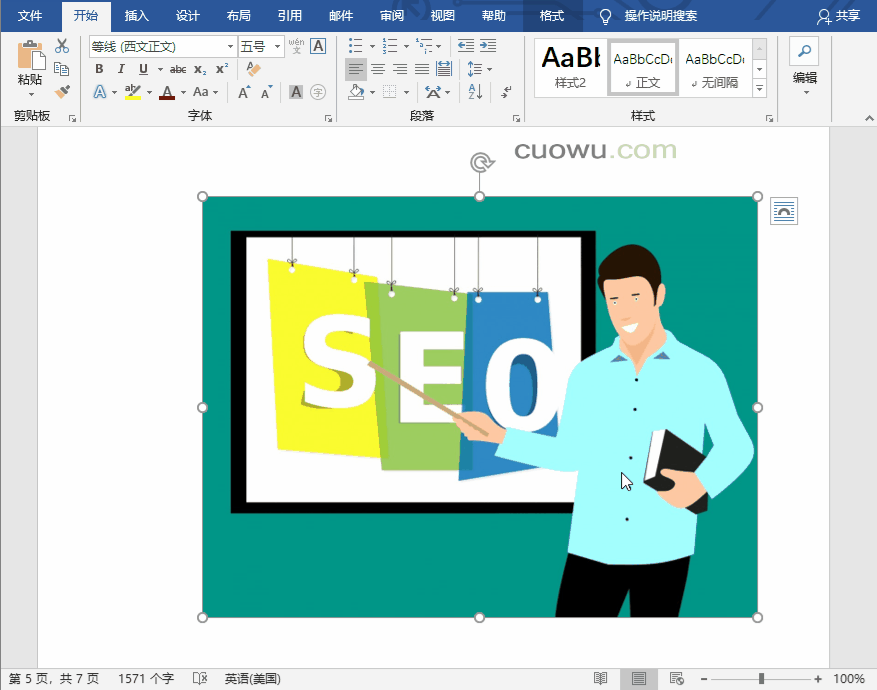Expand the styles gallery more button

(759, 88)
